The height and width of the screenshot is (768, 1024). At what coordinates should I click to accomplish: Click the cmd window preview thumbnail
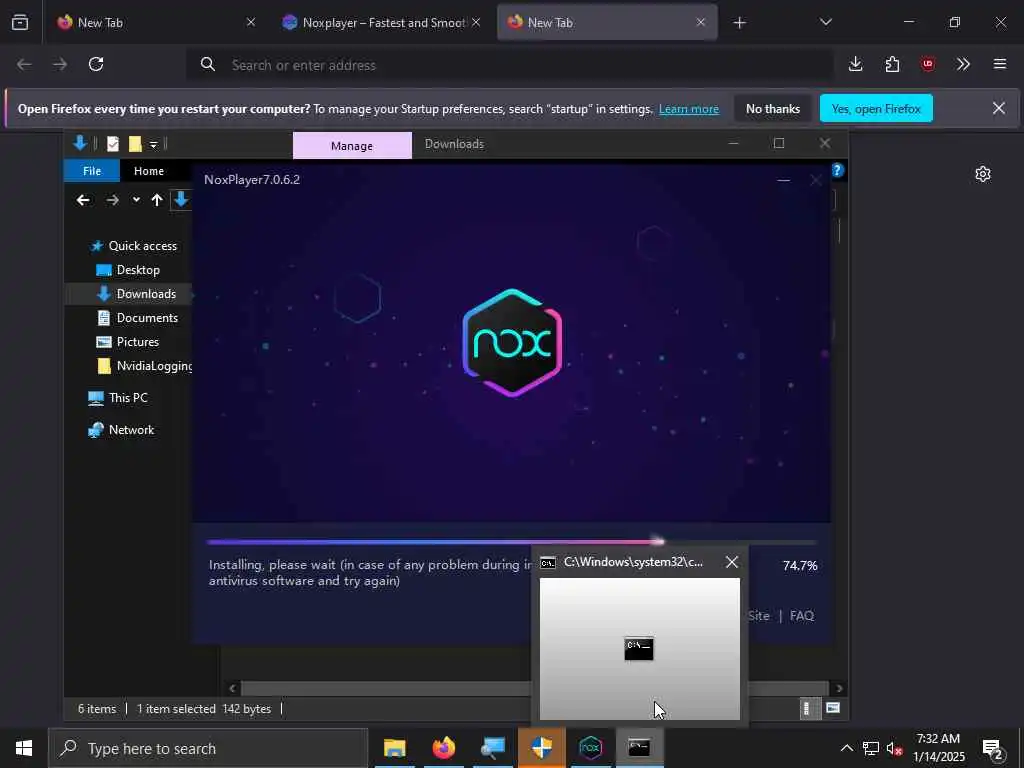tap(640, 648)
